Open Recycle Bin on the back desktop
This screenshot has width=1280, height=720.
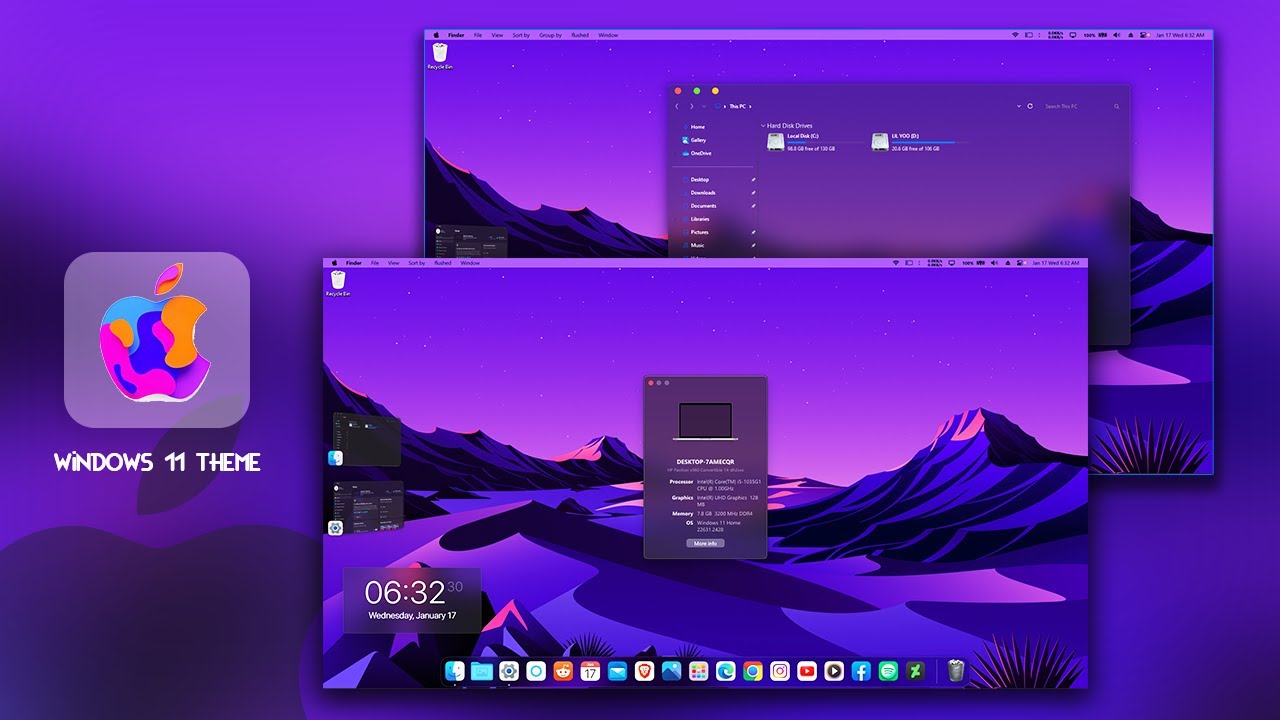pos(440,56)
